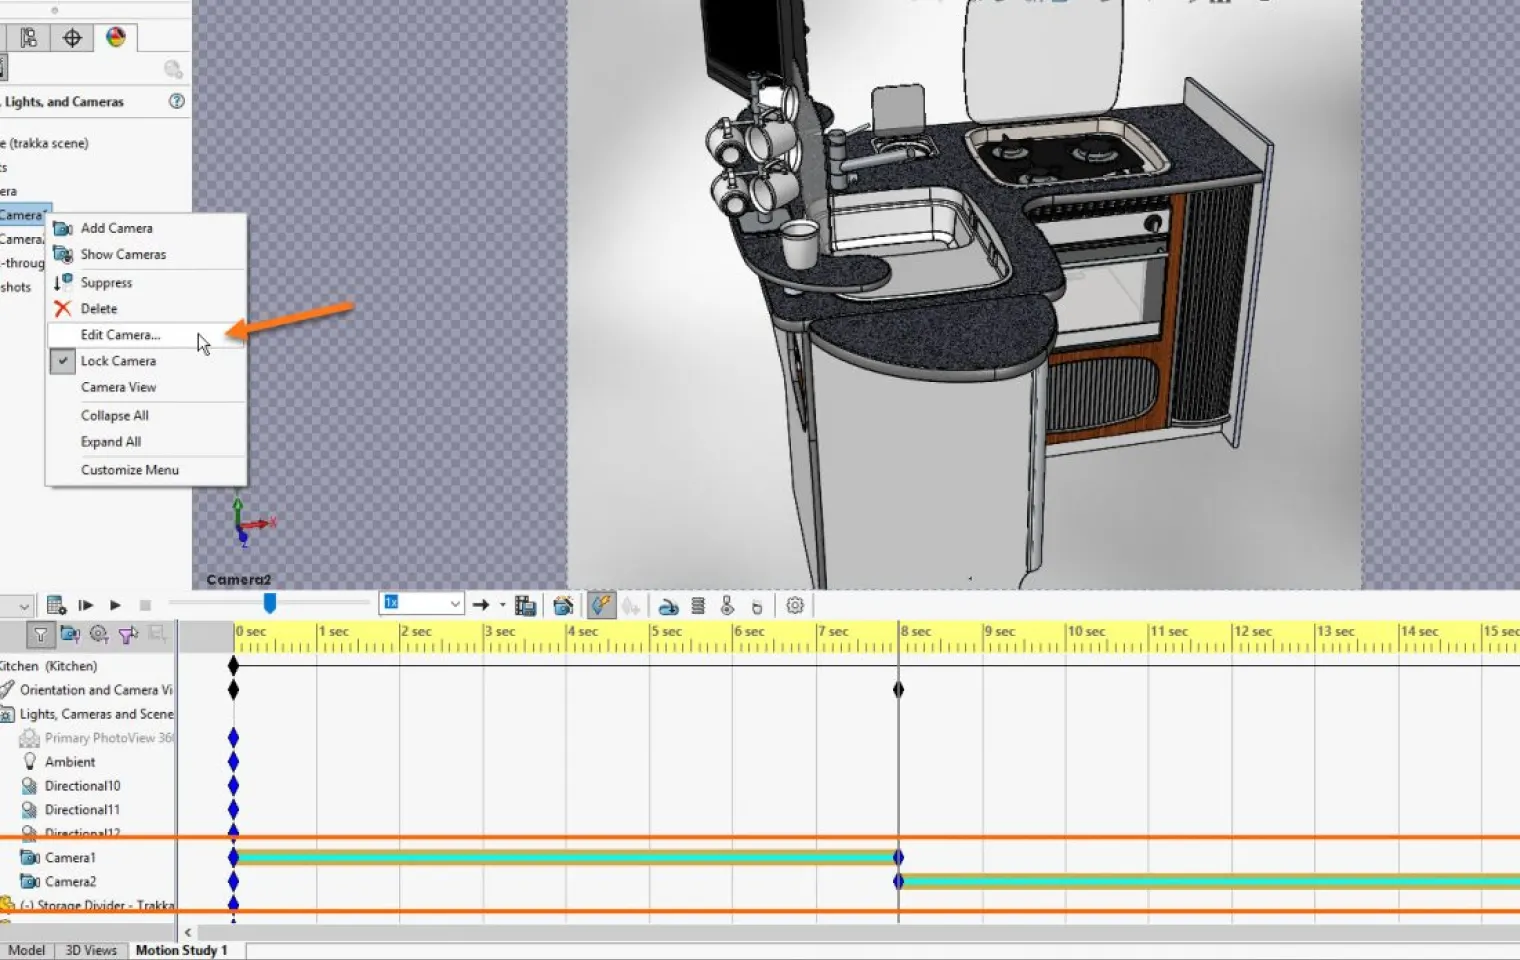
Task: Choose Camera View from context menu
Action: click(x=147, y=387)
